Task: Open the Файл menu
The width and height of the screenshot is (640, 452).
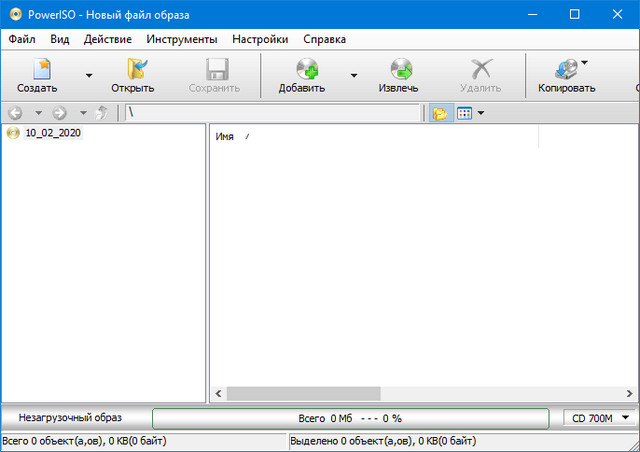Action: (22, 39)
